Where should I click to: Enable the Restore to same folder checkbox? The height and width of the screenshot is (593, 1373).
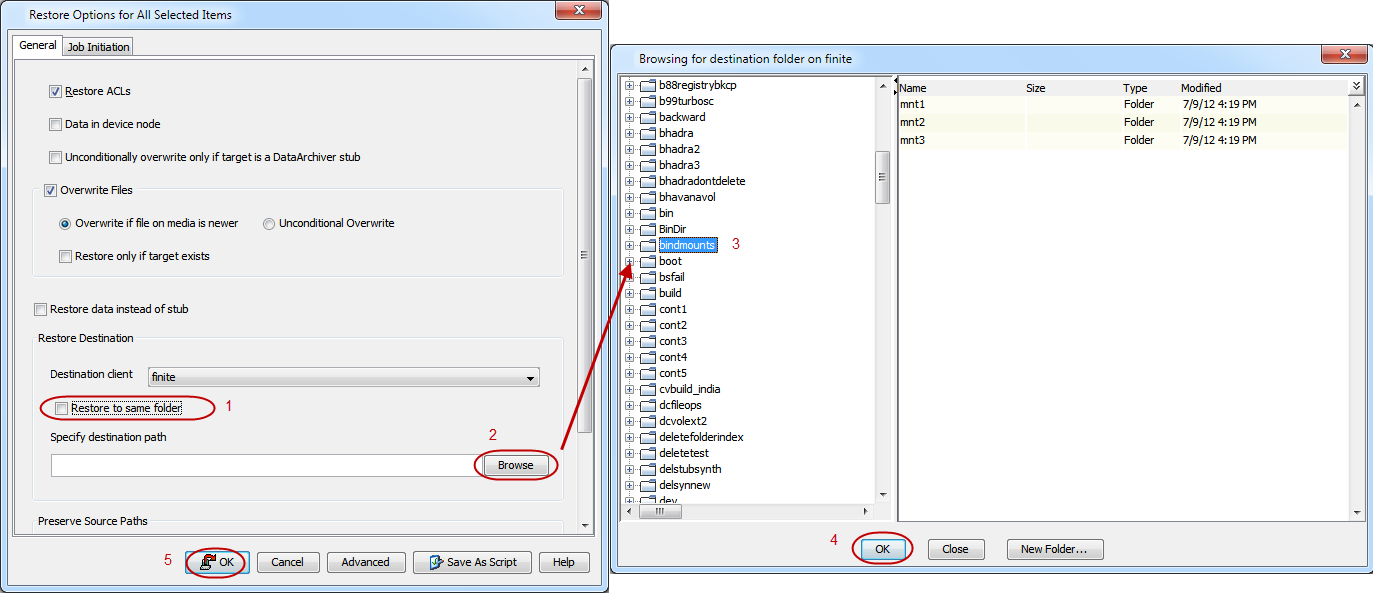[x=63, y=408]
